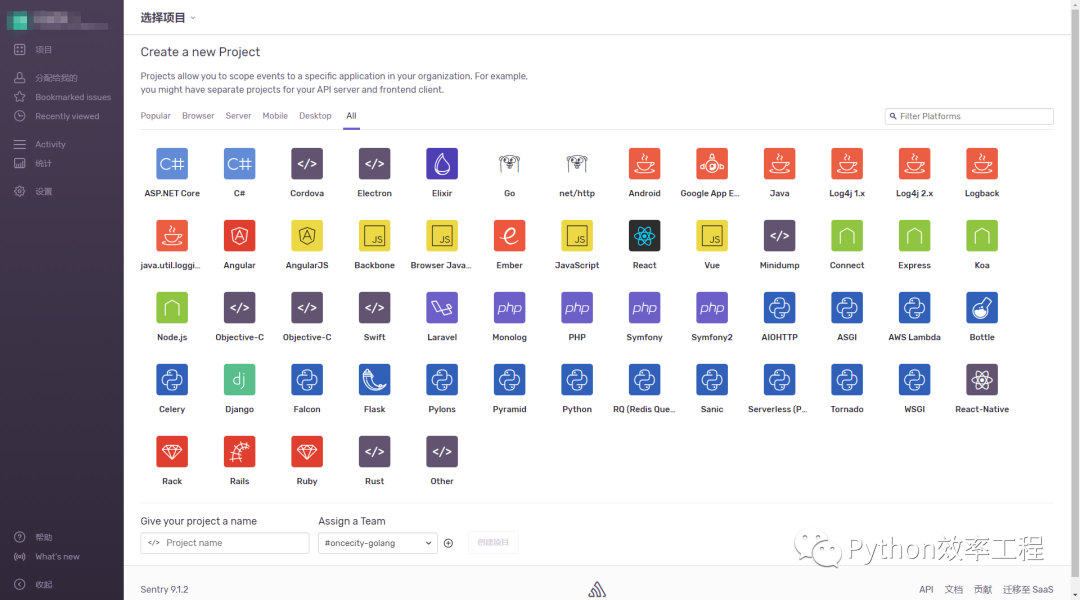Open Bookmarked issues in sidebar
This screenshot has width=1080, height=600.
(x=62, y=97)
